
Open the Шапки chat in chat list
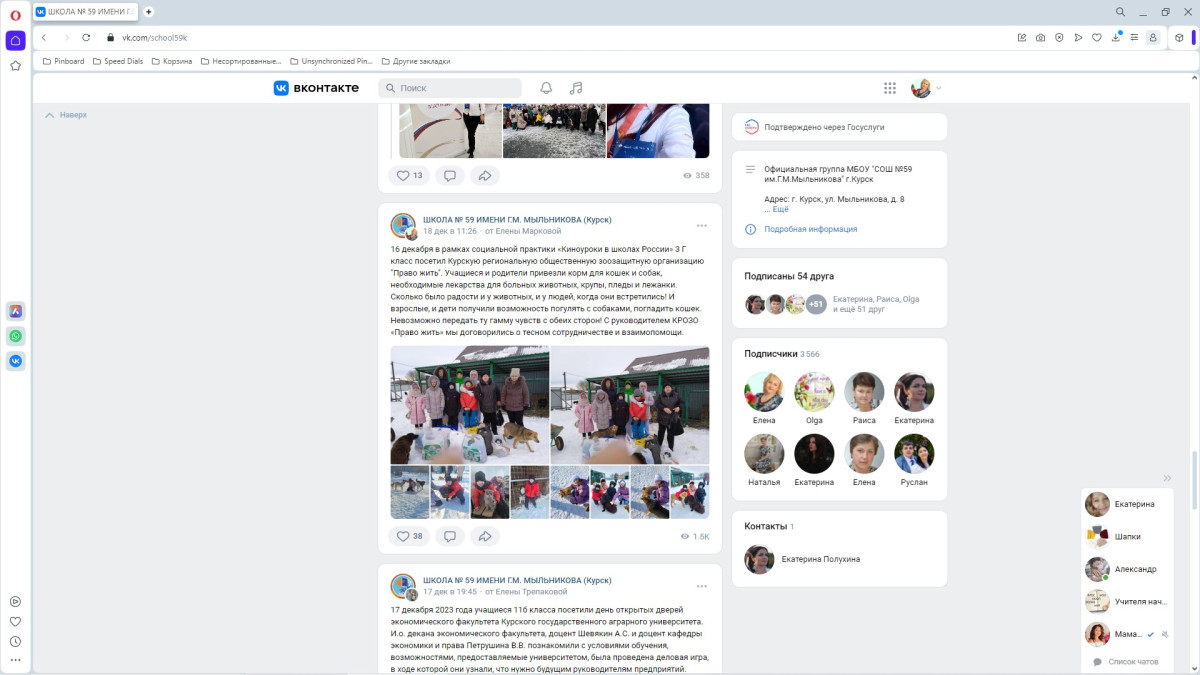tap(1129, 536)
